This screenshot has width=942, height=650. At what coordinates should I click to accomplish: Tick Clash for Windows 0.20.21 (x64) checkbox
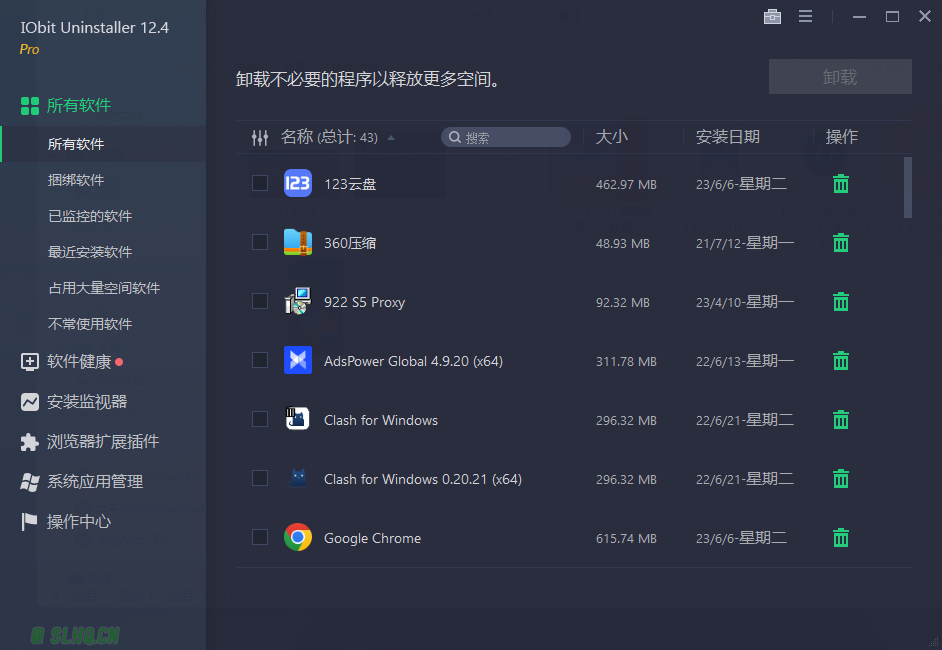(260, 478)
